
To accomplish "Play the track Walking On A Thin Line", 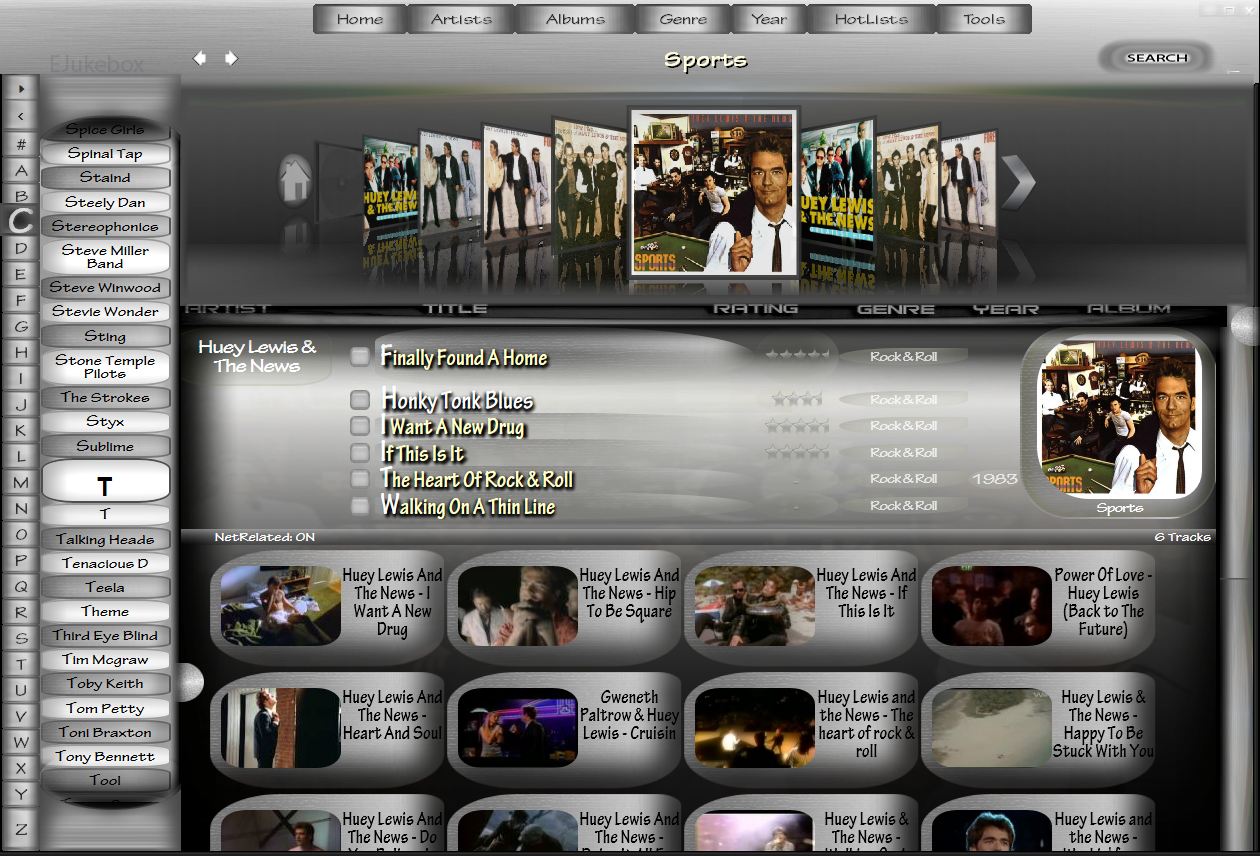I will (468, 506).
